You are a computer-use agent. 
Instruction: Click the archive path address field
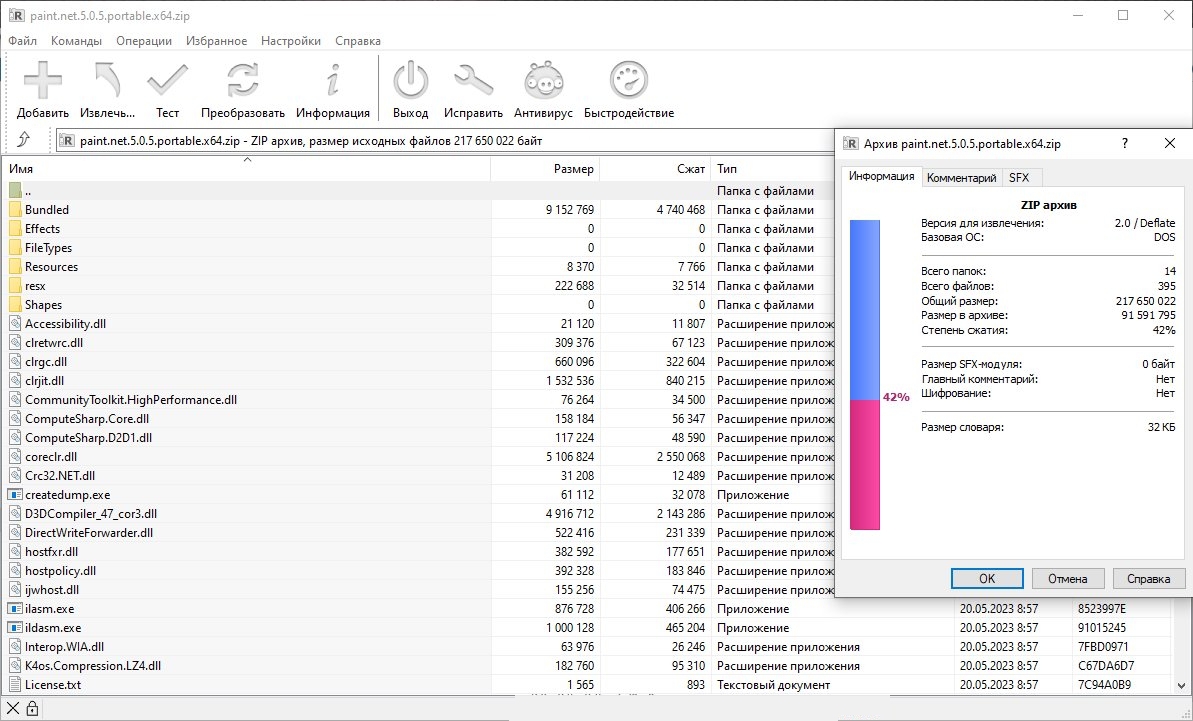coord(444,141)
